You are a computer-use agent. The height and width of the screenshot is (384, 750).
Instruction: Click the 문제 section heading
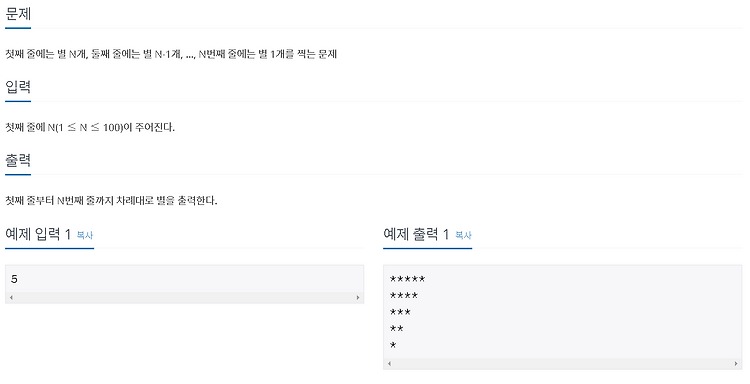coord(18,14)
